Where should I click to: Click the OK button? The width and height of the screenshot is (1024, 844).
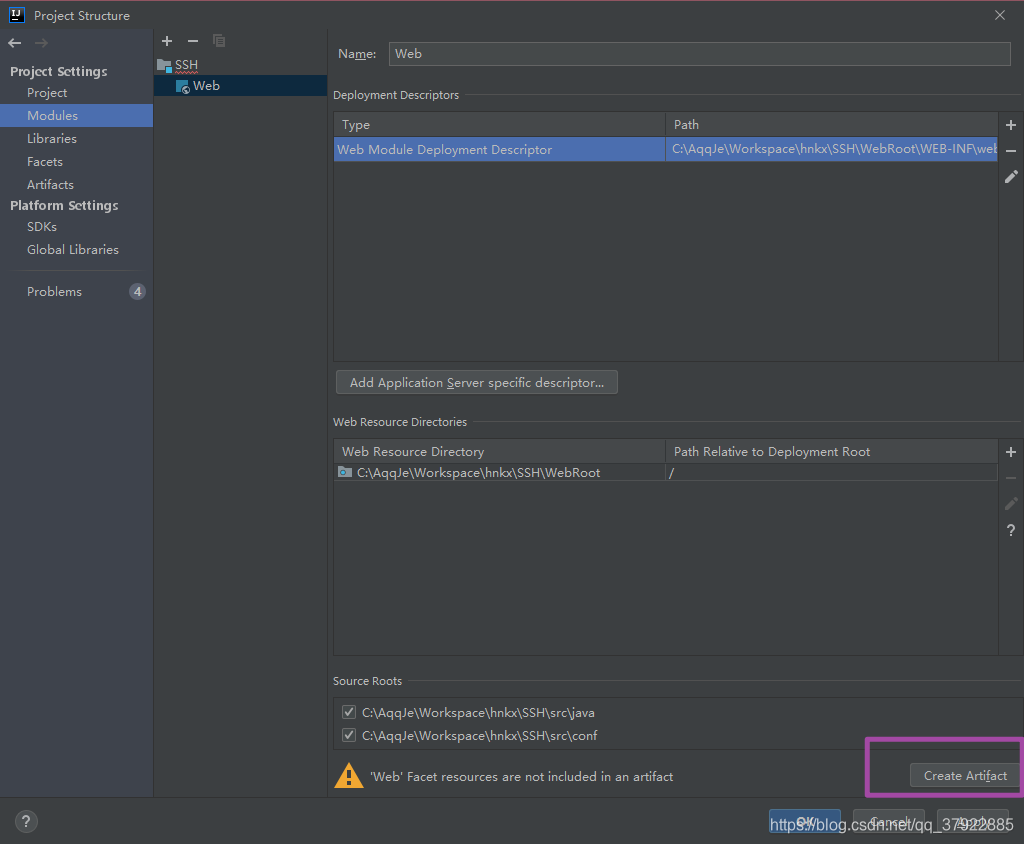(x=805, y=821)
